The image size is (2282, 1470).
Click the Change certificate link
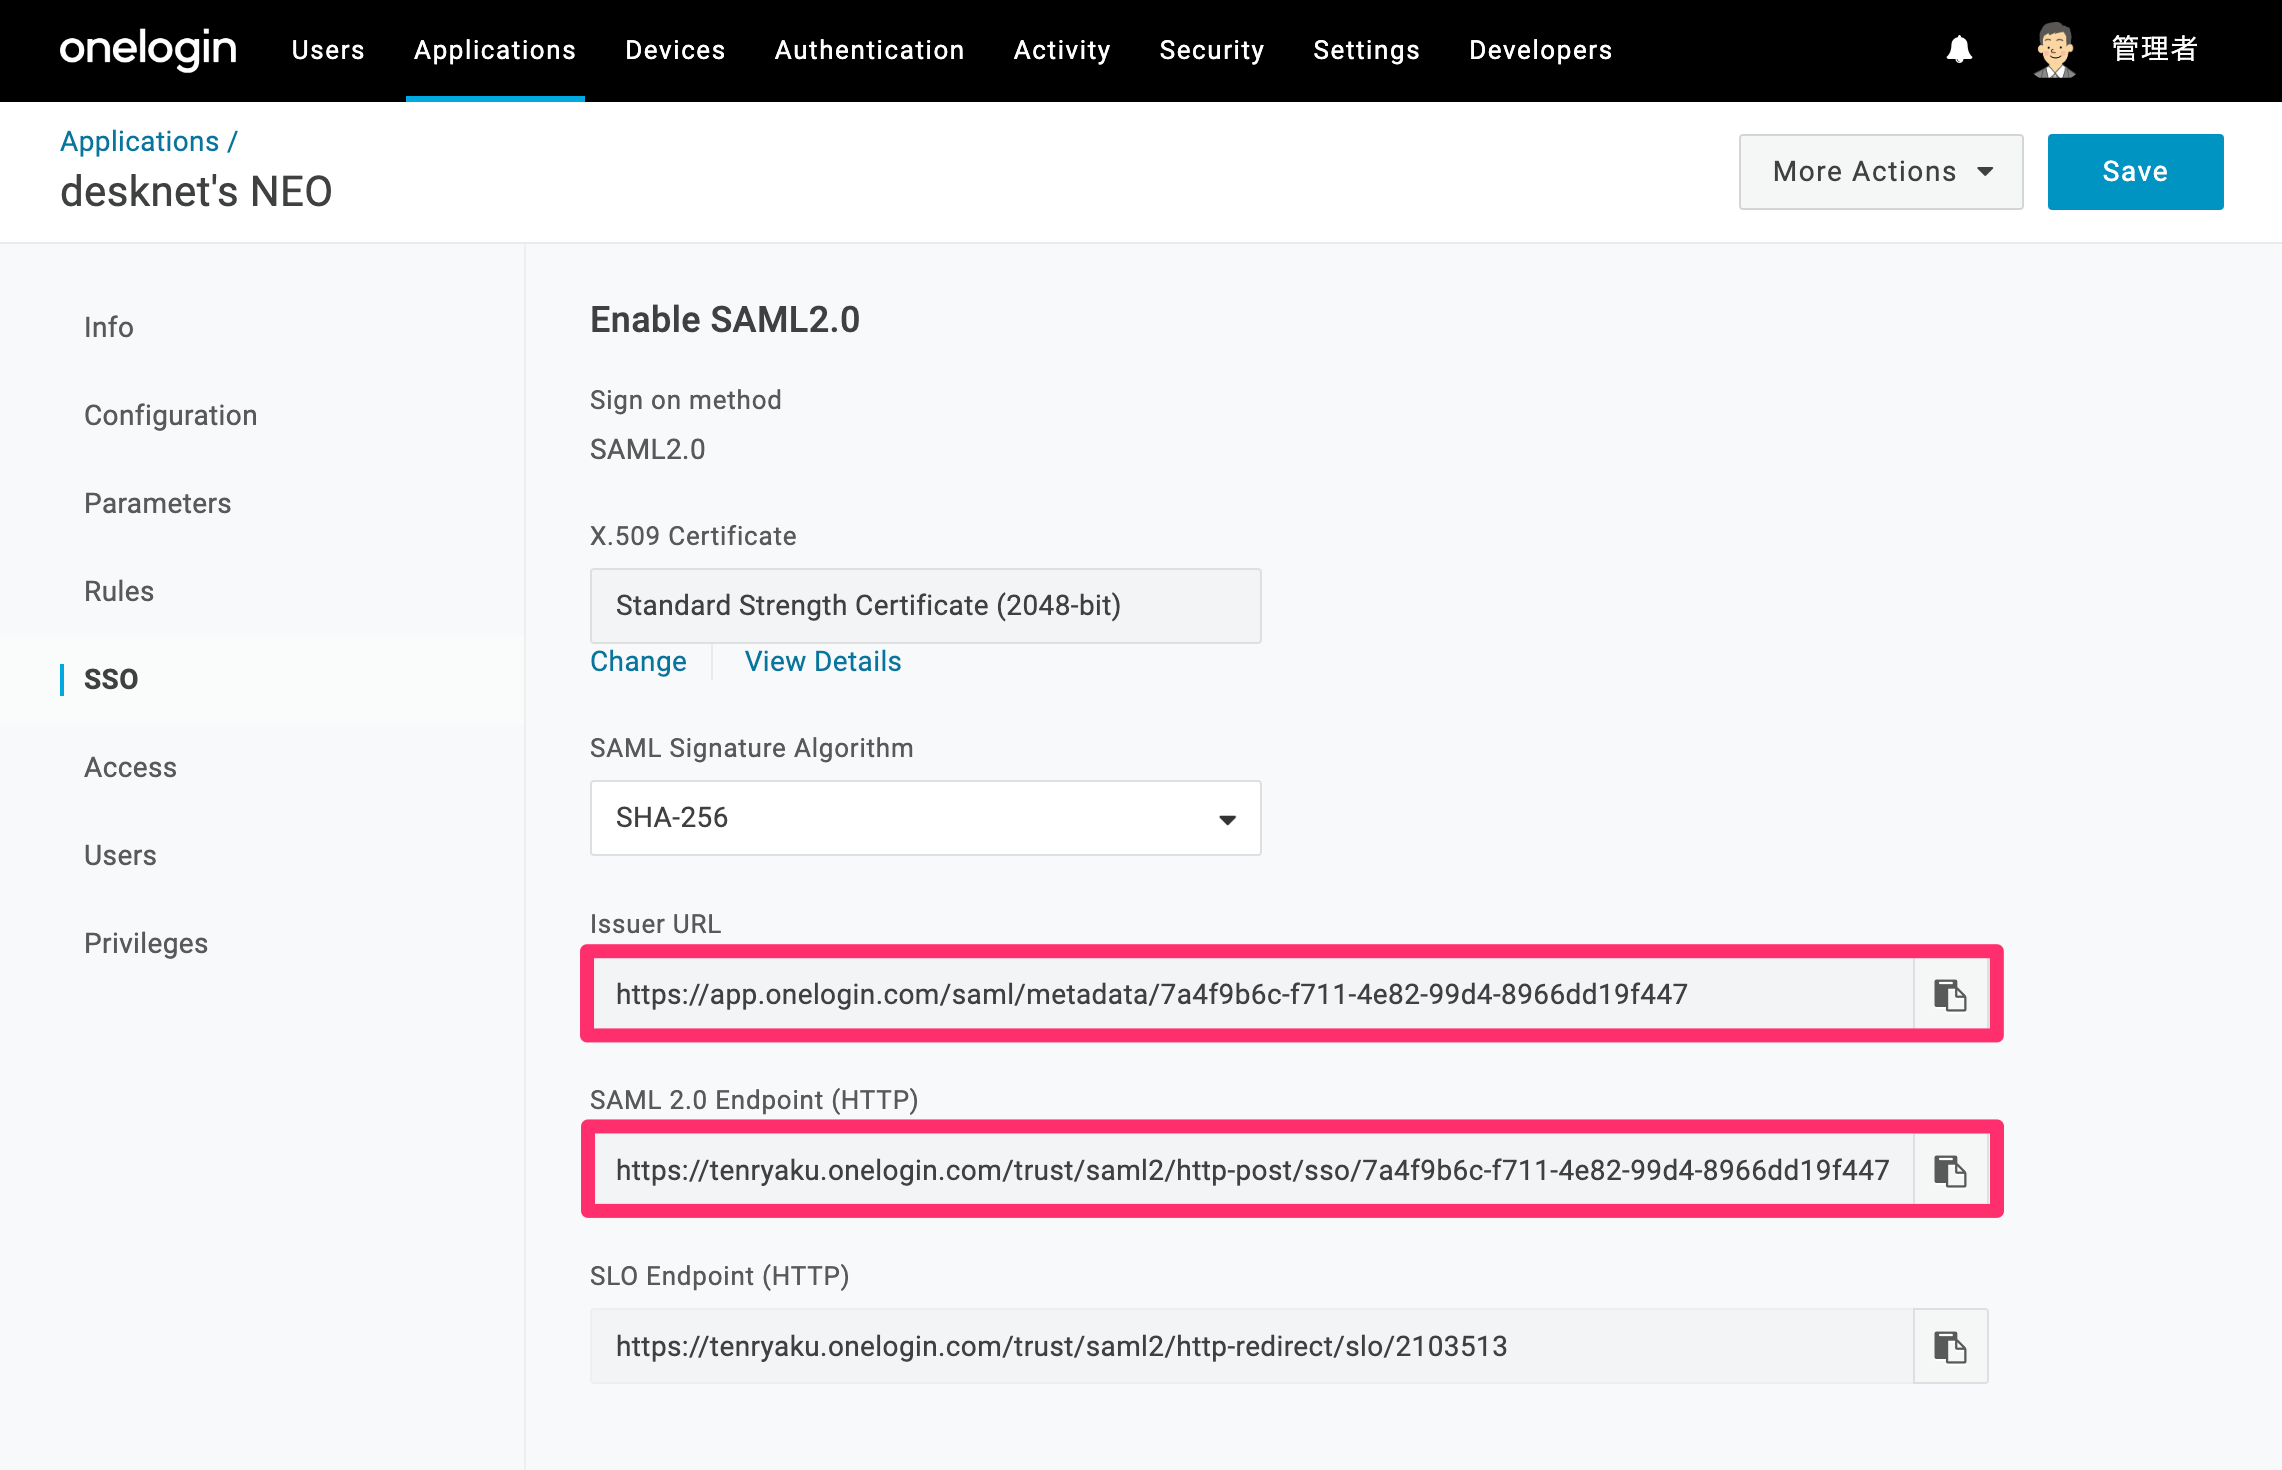pyautogui.click(x=638, y=662)
